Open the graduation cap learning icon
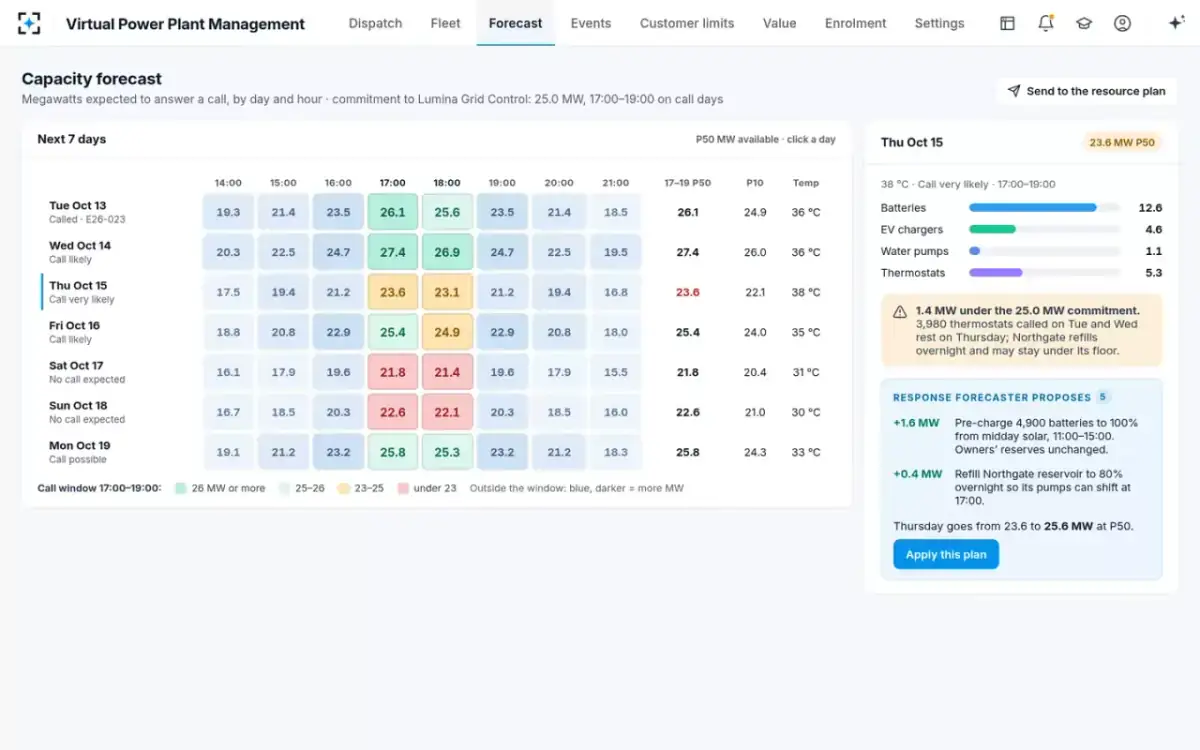 pos(1084,23)
